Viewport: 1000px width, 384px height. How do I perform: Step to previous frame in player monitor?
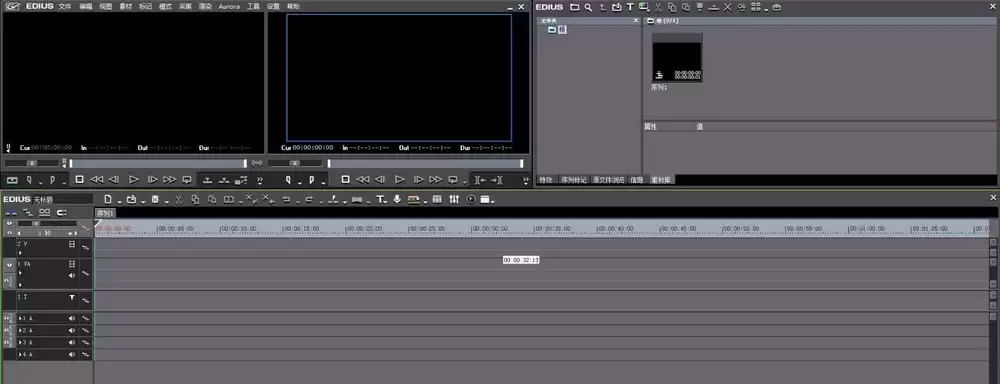pos(114,180)
